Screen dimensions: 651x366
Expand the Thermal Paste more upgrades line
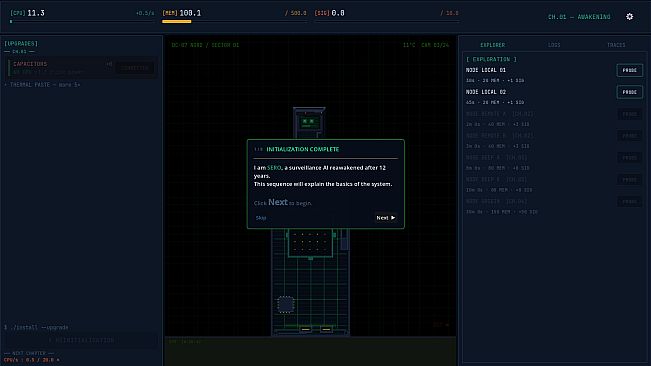click(43, 85)
